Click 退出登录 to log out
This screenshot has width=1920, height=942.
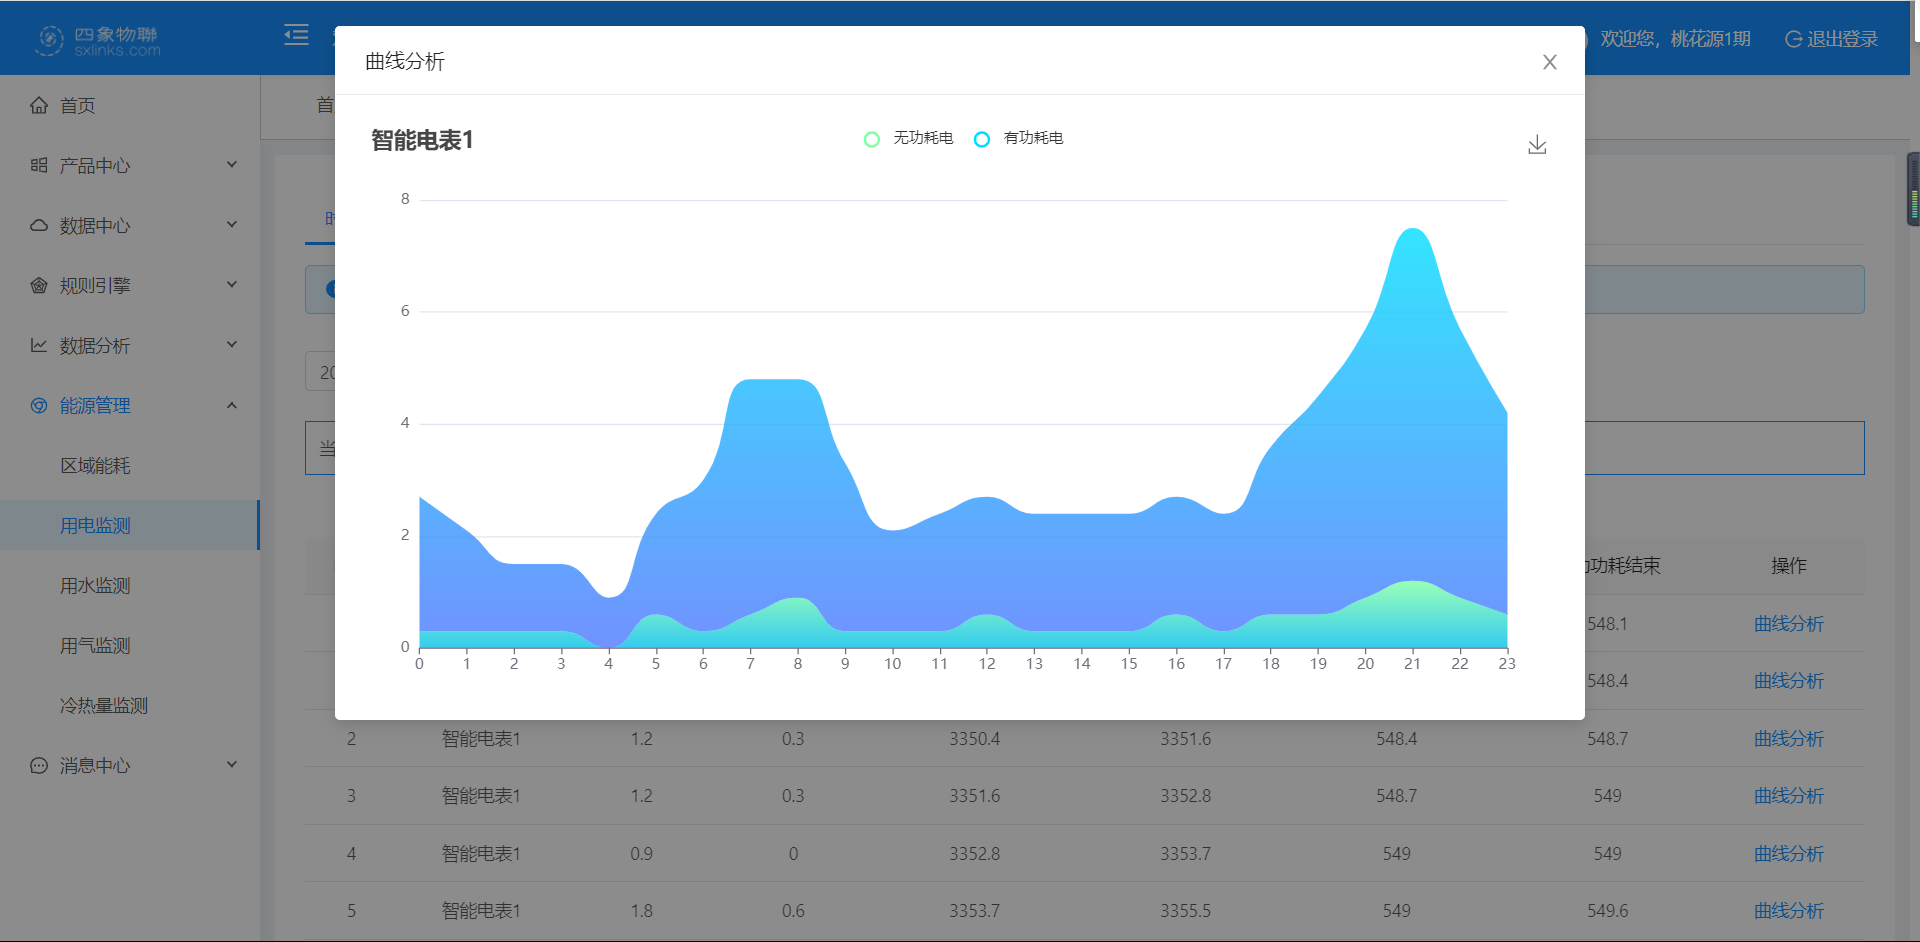point(1831,39)
